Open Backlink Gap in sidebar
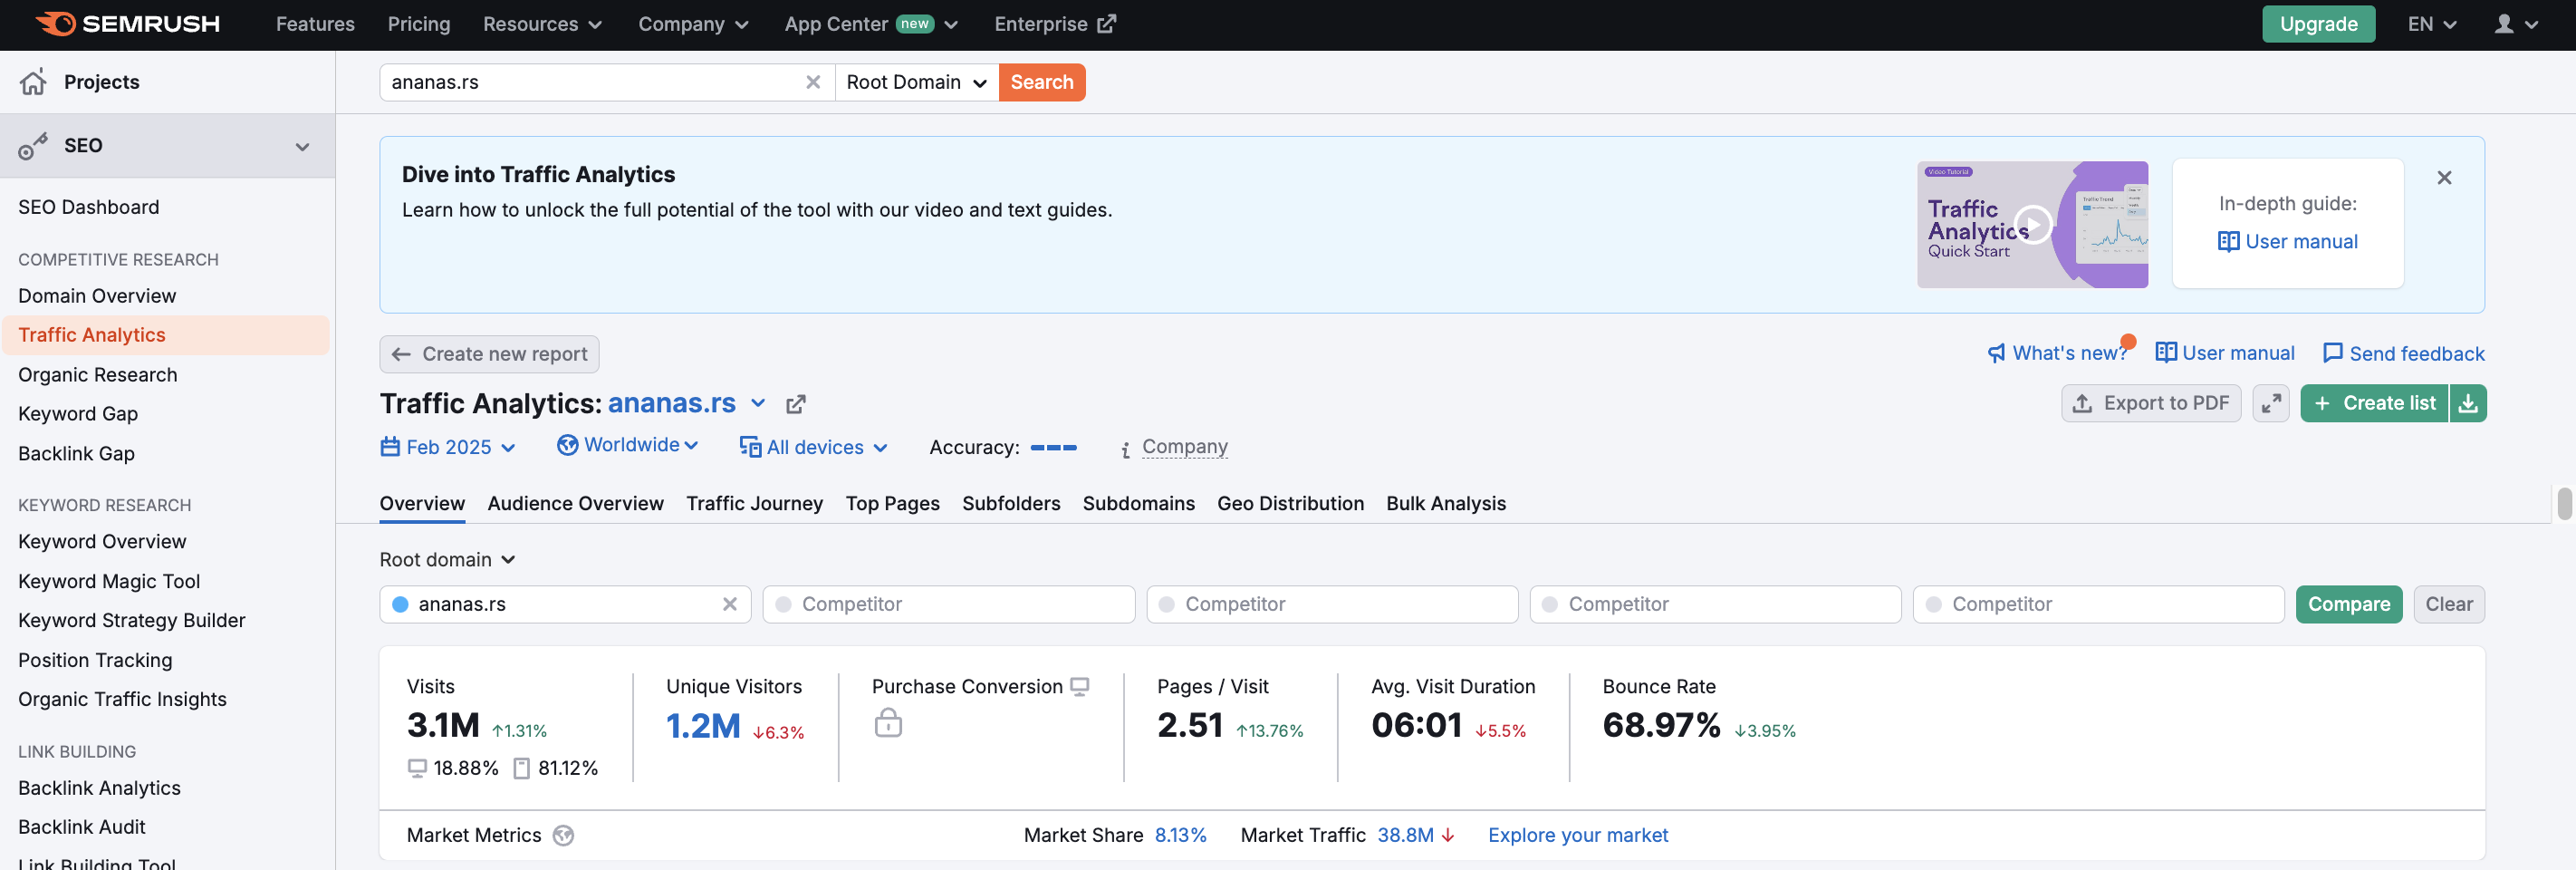2576x870 pixels. (76, 454)
